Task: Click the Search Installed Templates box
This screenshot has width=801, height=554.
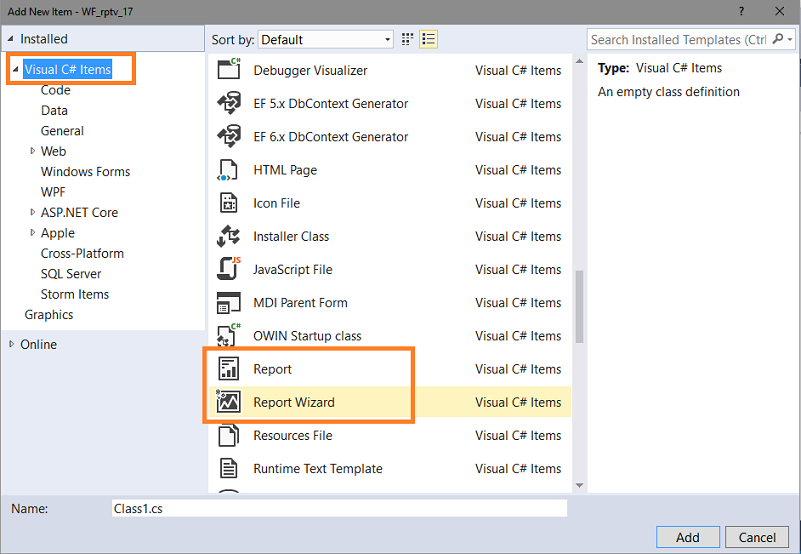Action: [x=679, y=39]
